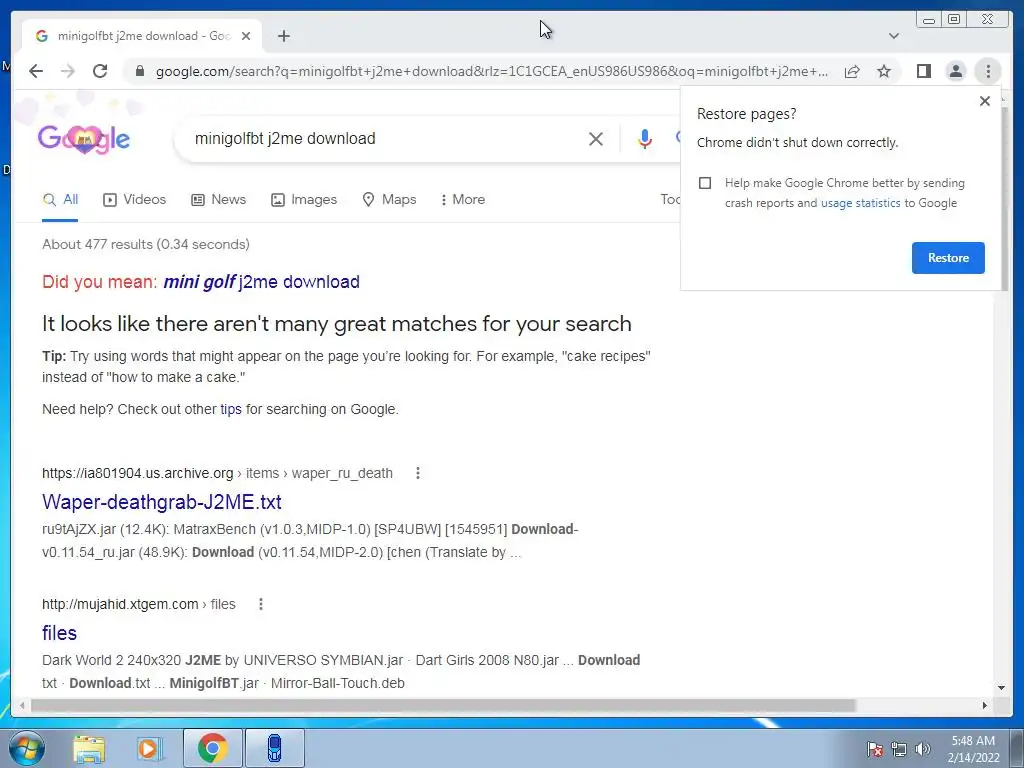This screenshot has height=768, width=1024.
Task: Click the Restore button
Action: 948,258
